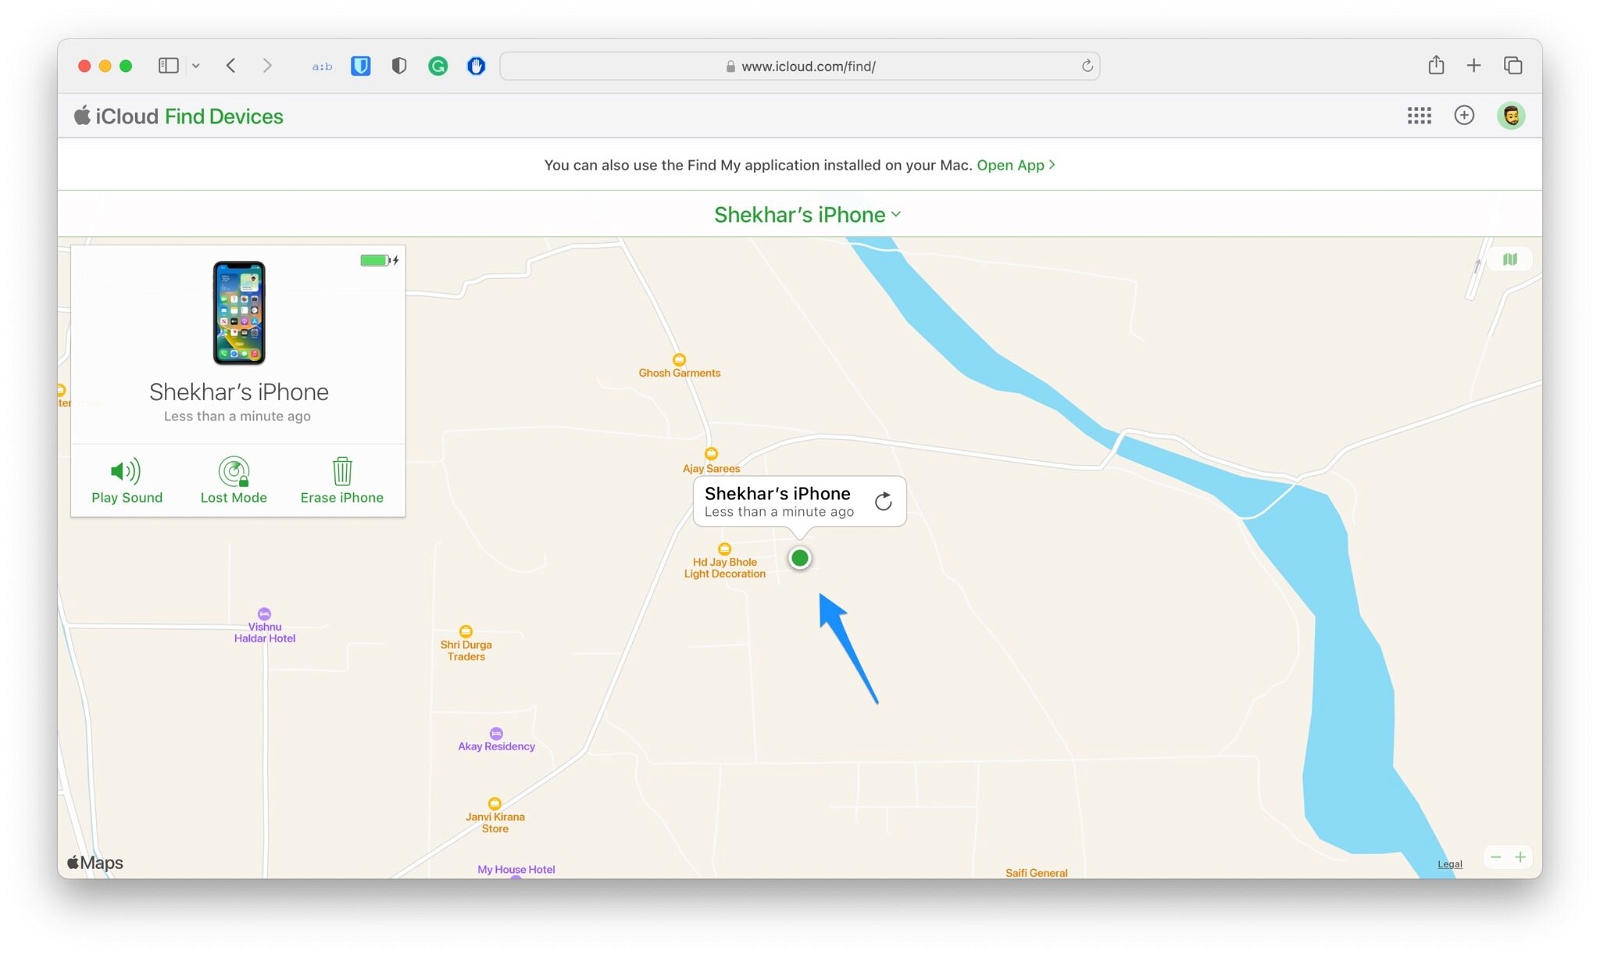Open the Grammarly extension
The height and width of the screenshot is (955, 1600).
438,66
